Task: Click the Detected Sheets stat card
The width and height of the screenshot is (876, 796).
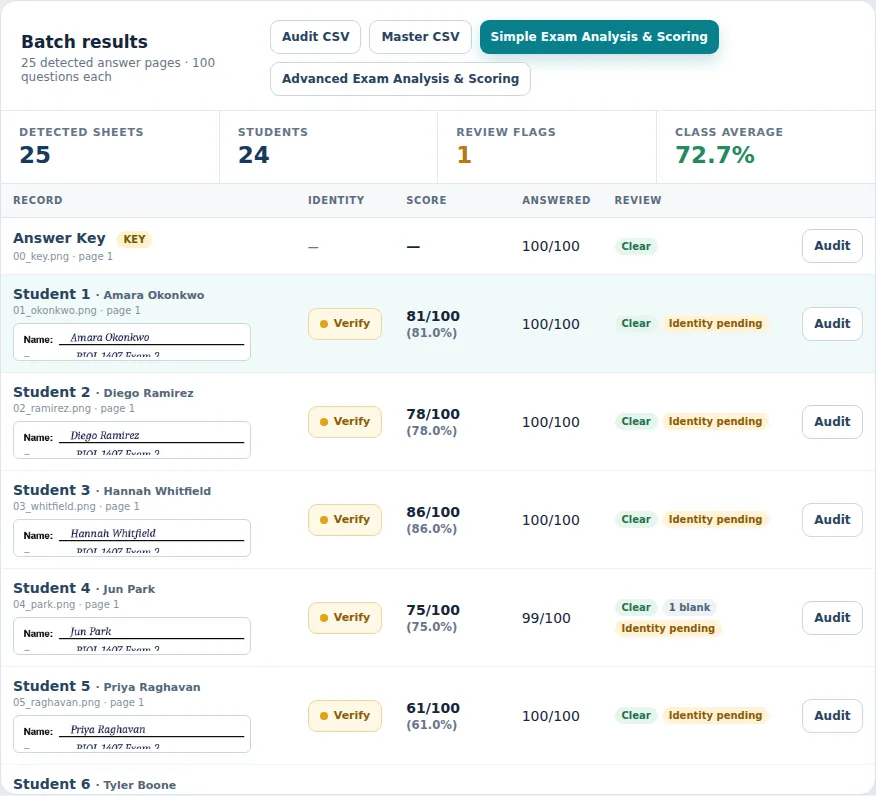Action: (x=110, y=147)
